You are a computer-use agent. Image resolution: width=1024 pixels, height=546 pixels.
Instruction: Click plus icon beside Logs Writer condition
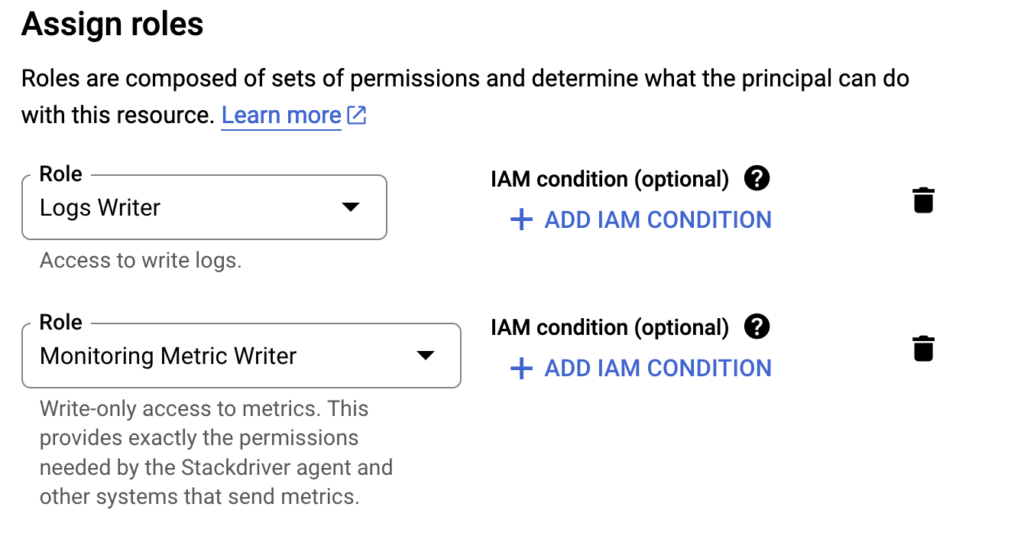521,220
